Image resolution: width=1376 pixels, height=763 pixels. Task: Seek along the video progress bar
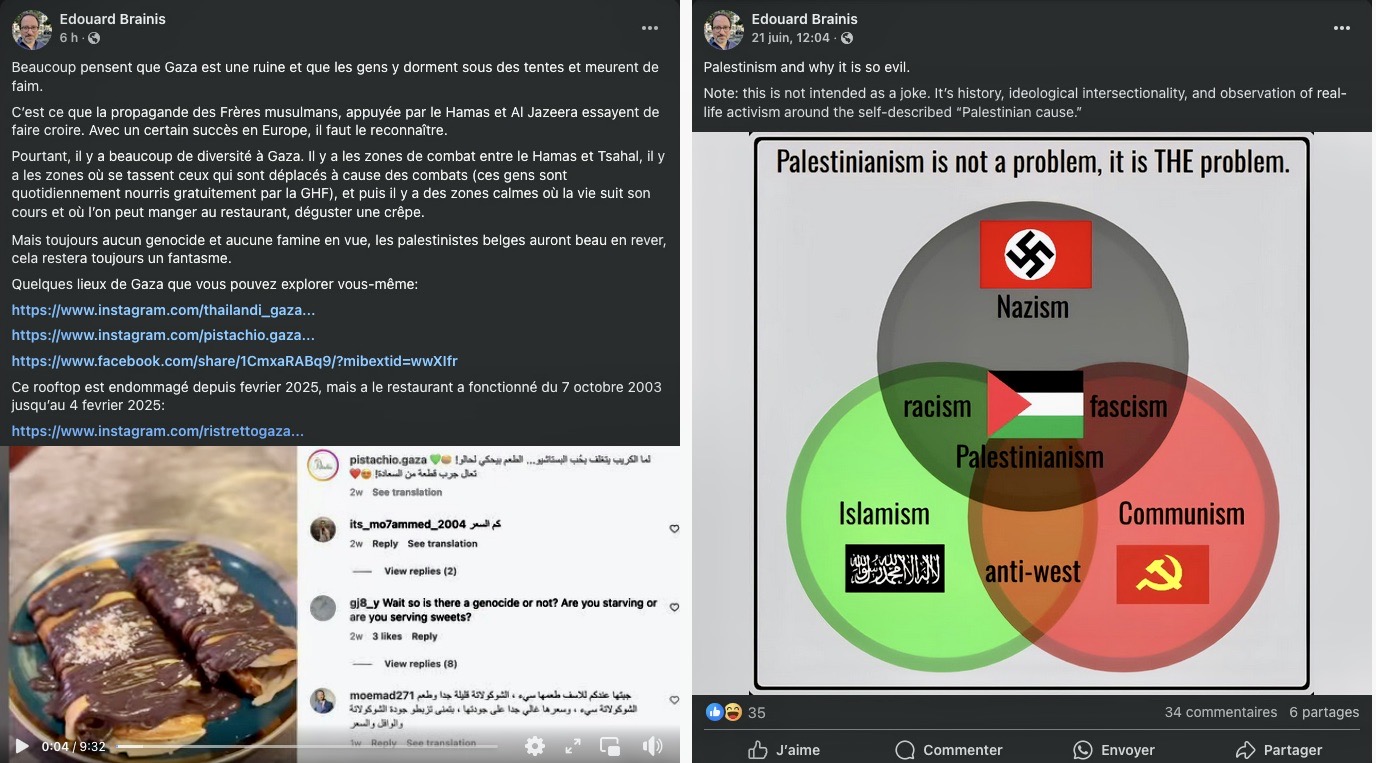[307, 746]
